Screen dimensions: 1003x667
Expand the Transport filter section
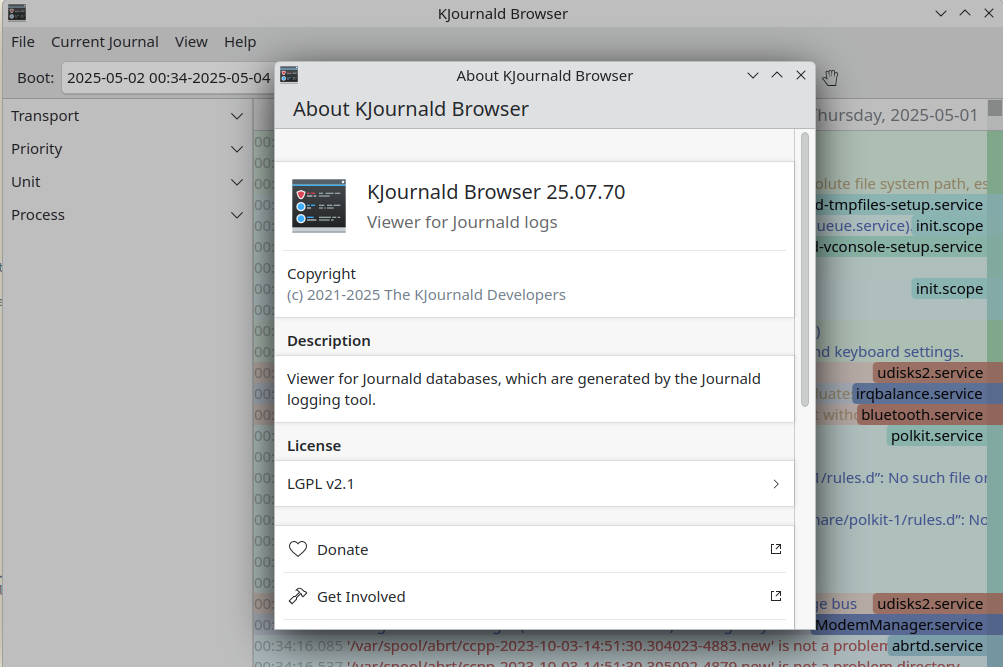236,116
